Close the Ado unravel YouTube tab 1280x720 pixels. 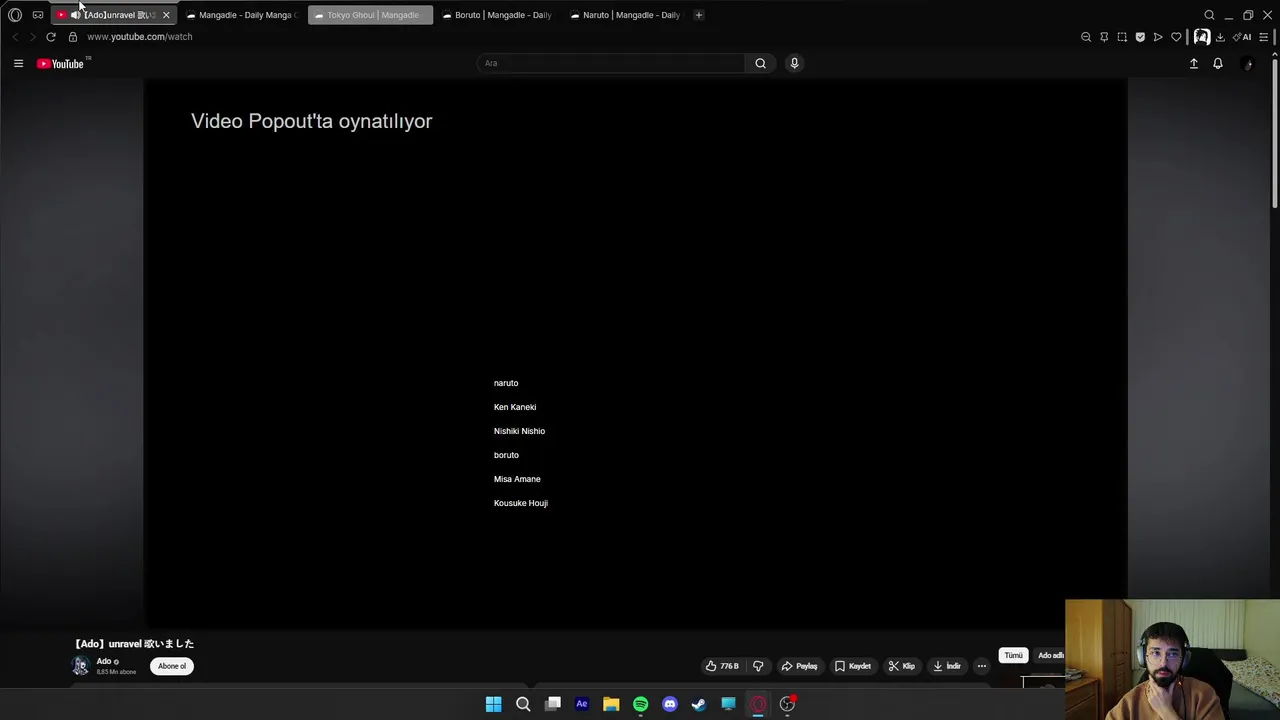166,15
